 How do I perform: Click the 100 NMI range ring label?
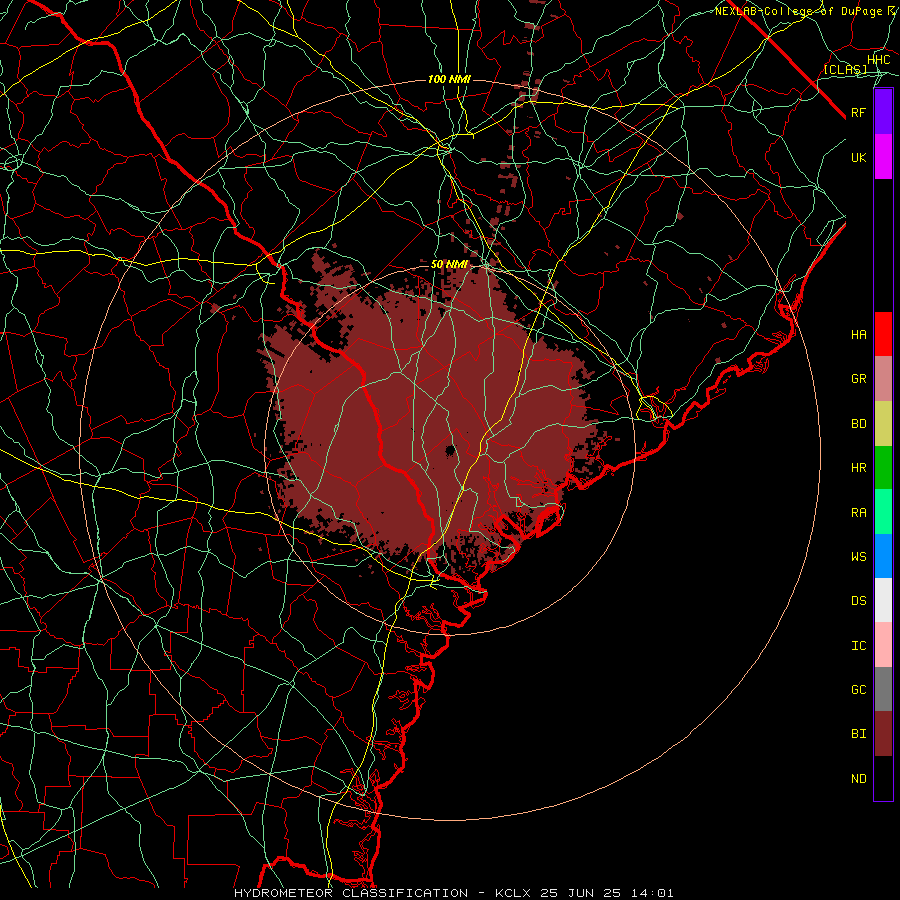point(449,79)
